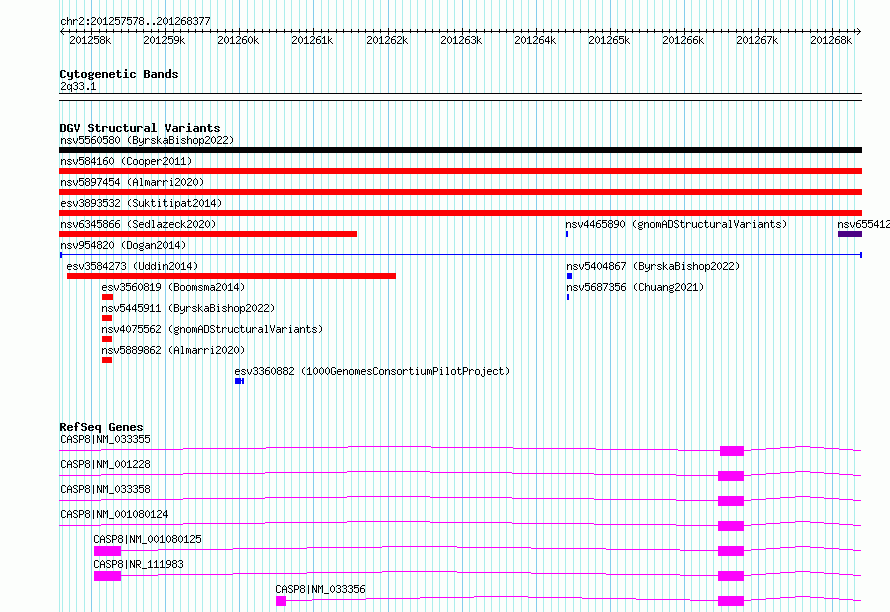
Task: Click the DGV Structural Variants track title
Action: pyautogui.click(x=140, y=128)
